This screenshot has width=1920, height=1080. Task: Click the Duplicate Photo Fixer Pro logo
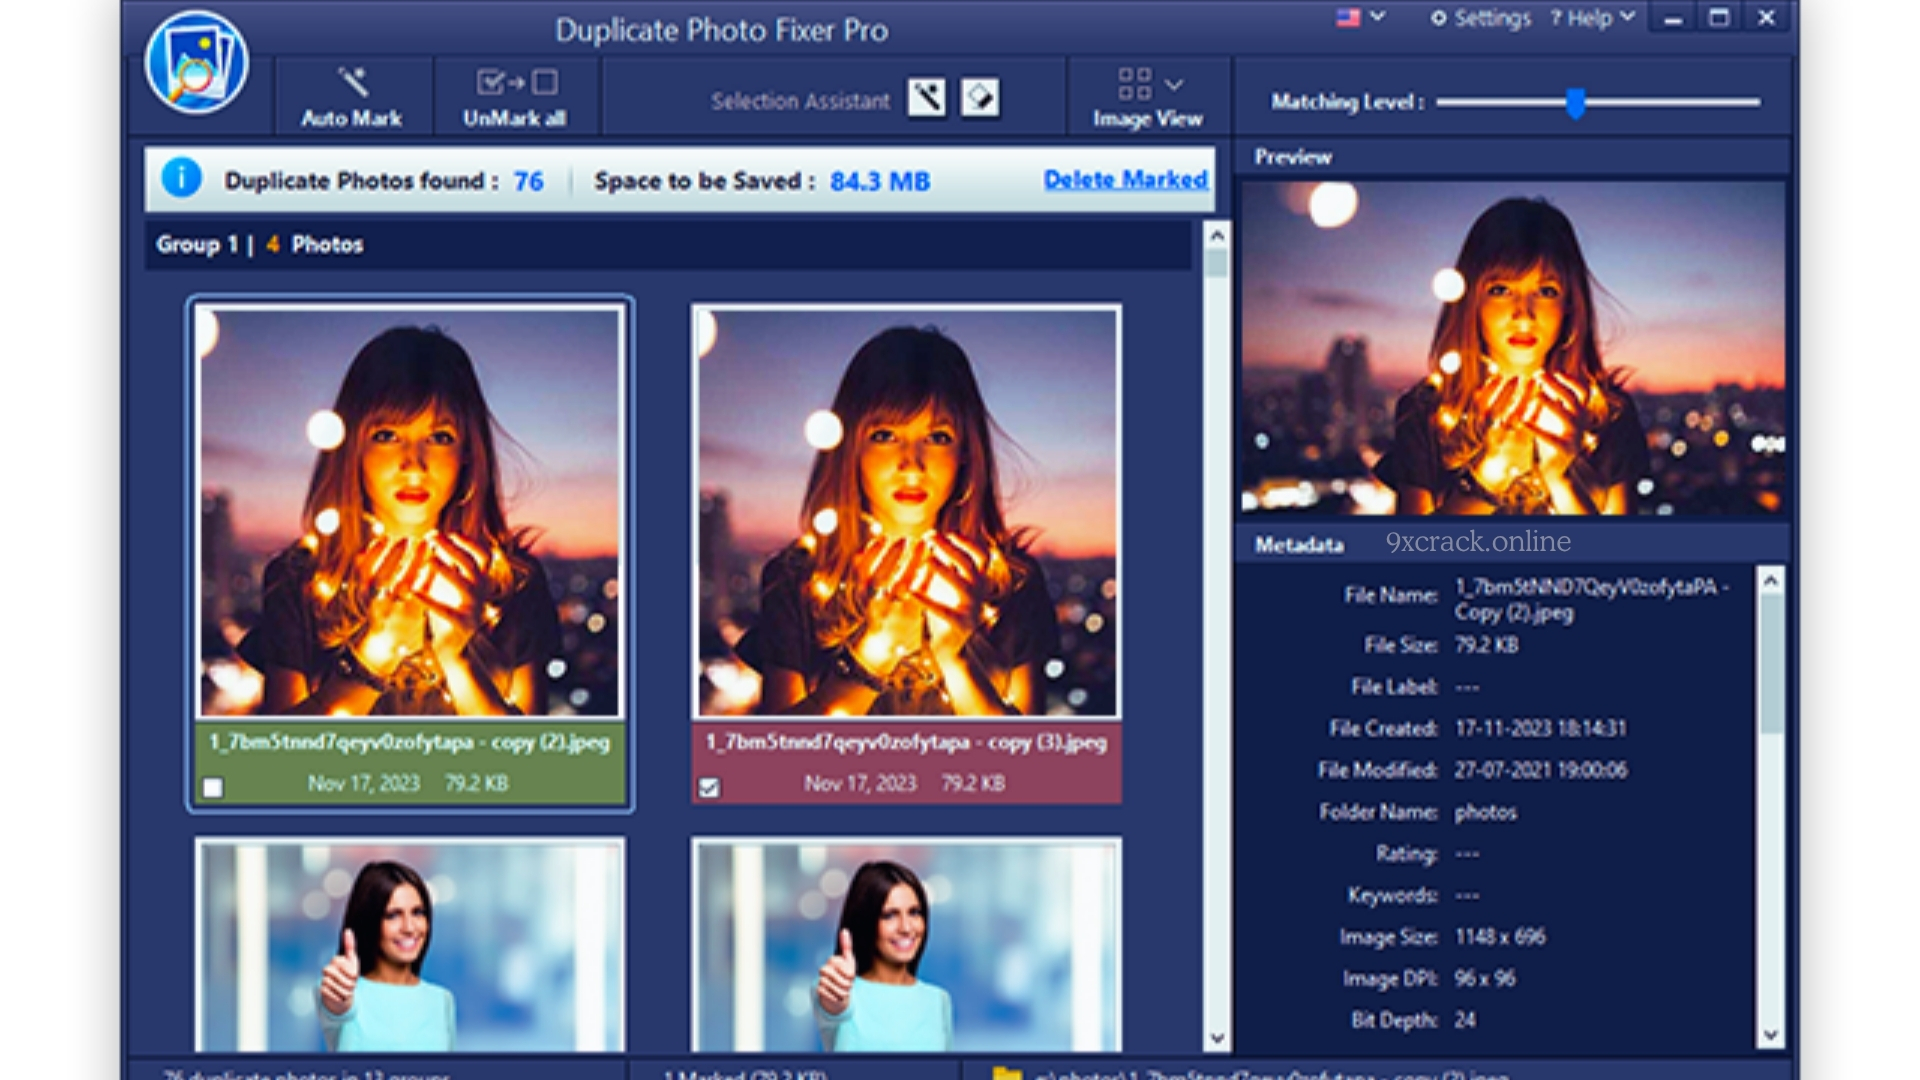[196, 62]
